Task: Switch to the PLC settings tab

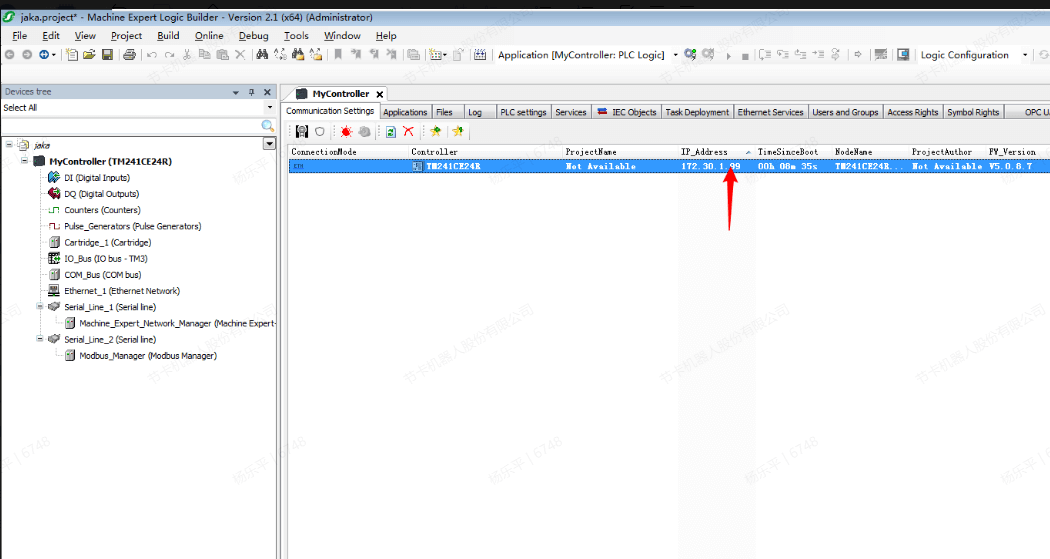Action: point(522,112)
